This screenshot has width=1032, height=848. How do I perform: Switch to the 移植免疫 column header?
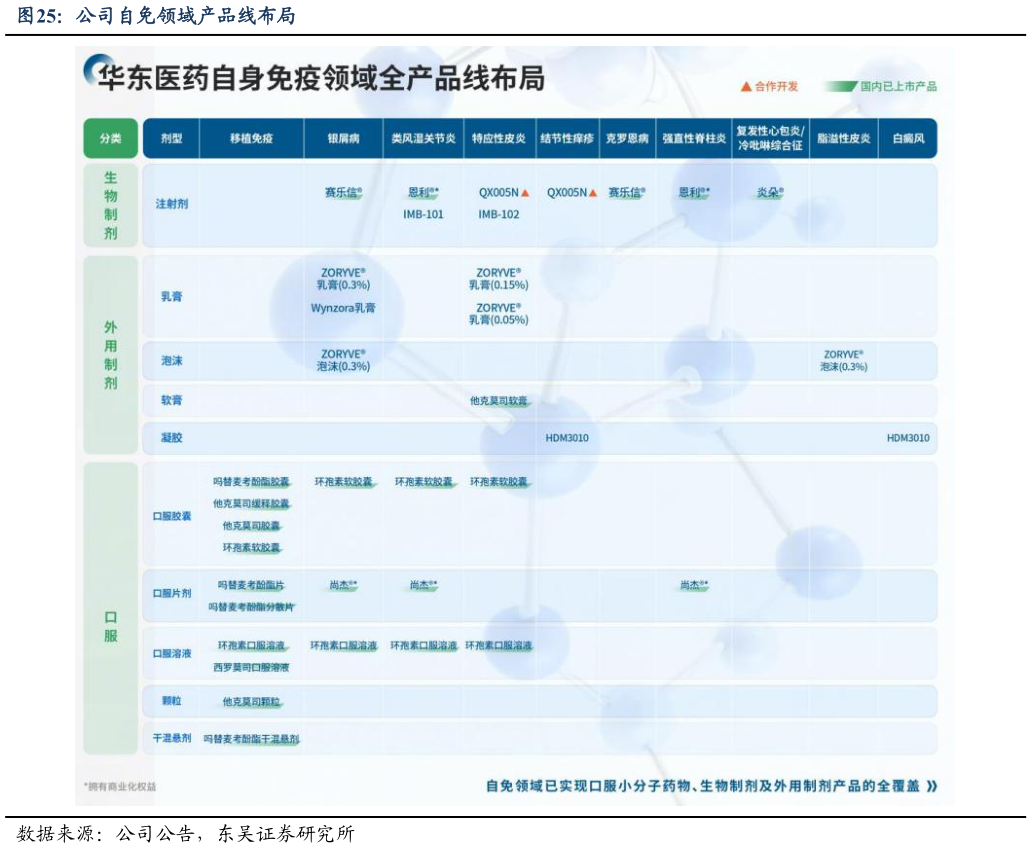pos(253,138)
